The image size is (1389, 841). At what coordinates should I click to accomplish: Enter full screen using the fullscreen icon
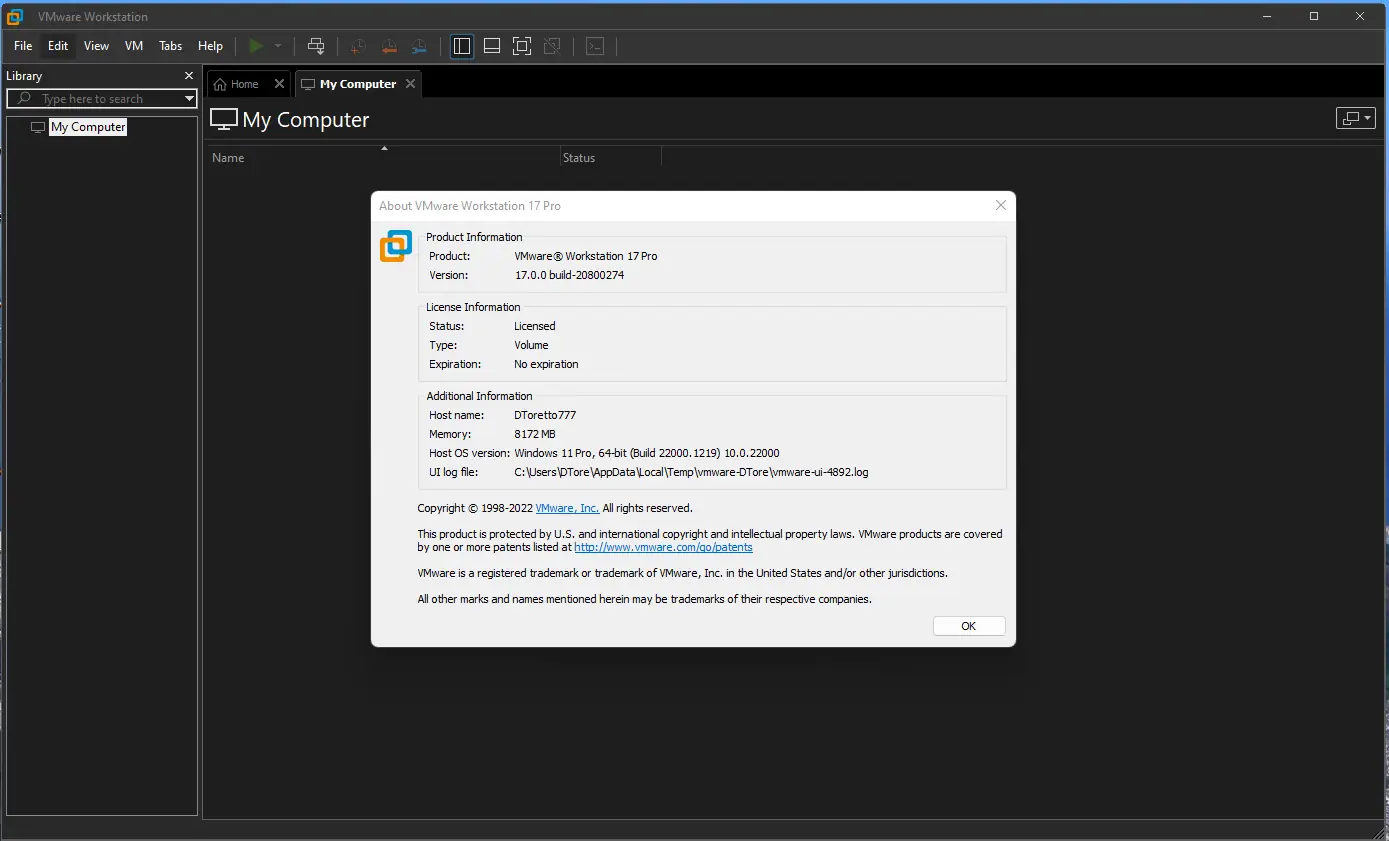coord(521,45)
